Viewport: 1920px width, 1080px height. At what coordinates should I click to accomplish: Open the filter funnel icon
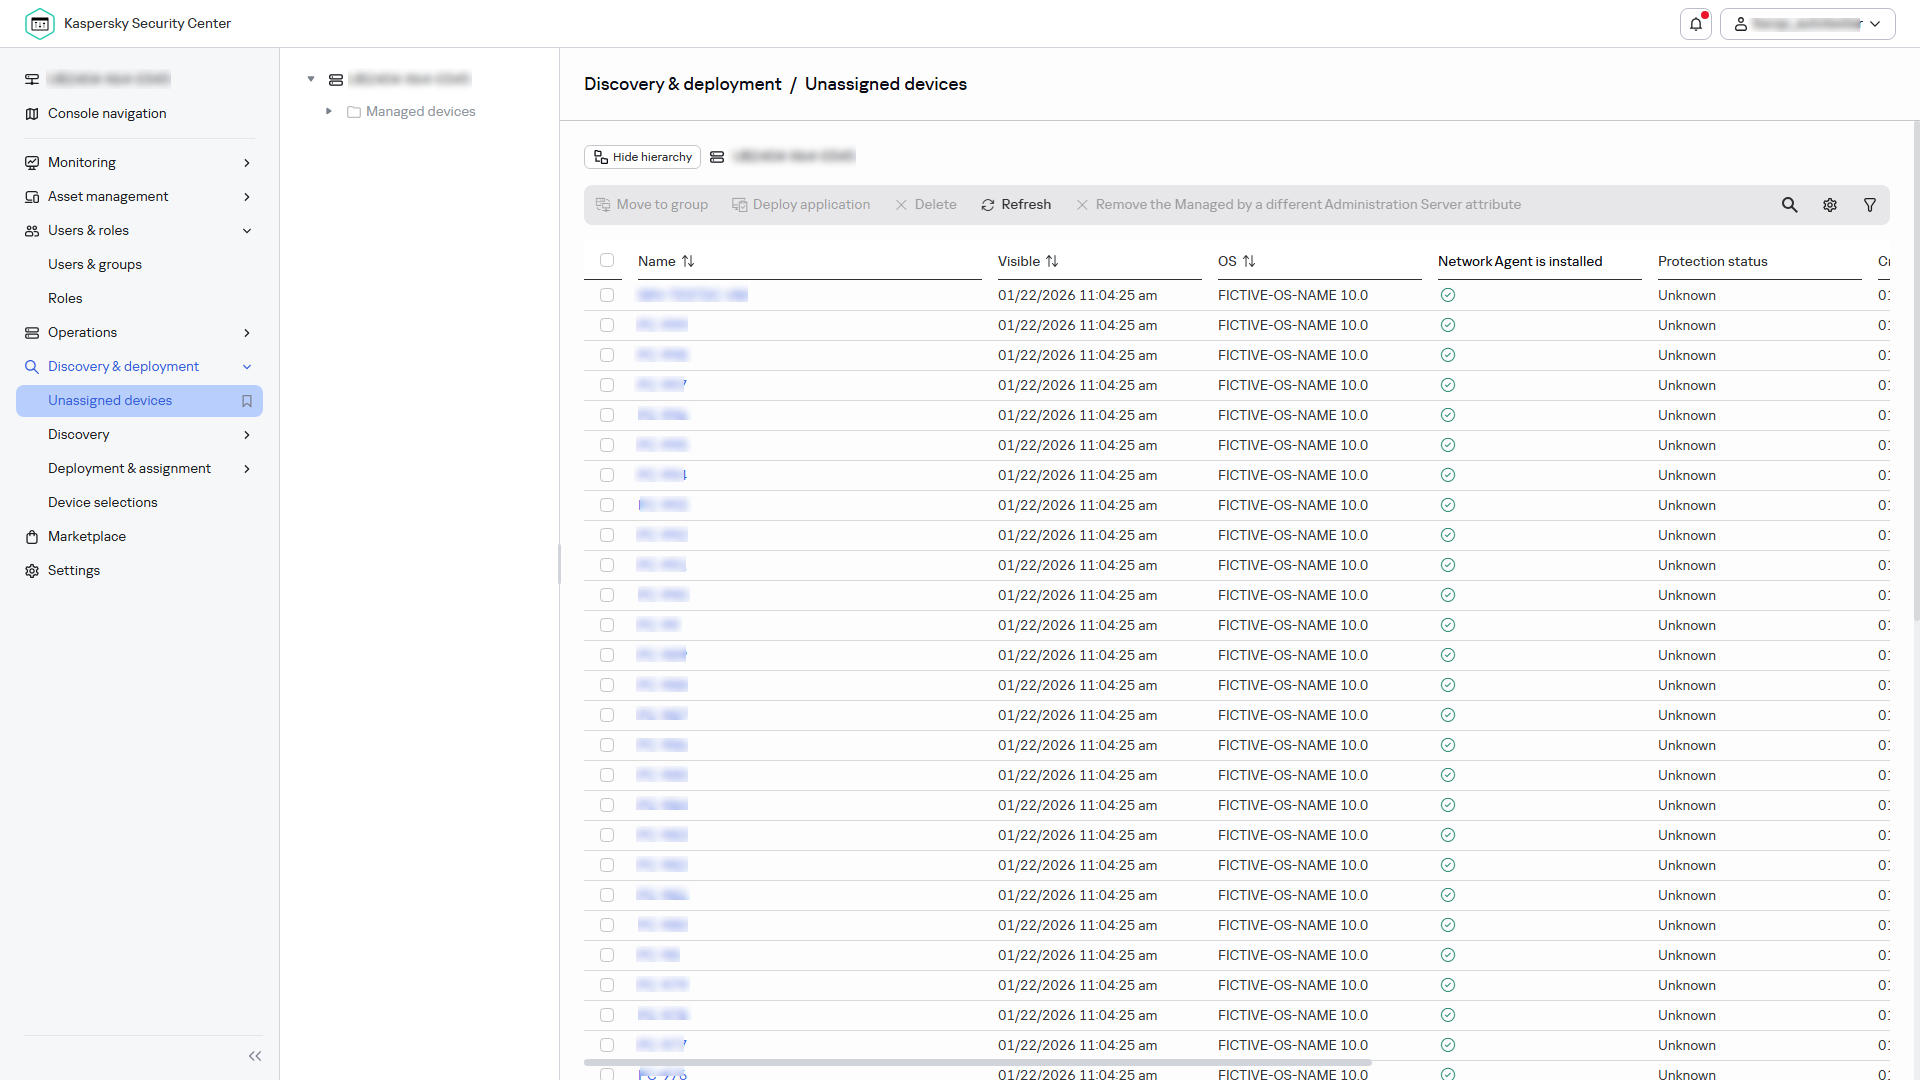pos(1869,205)
